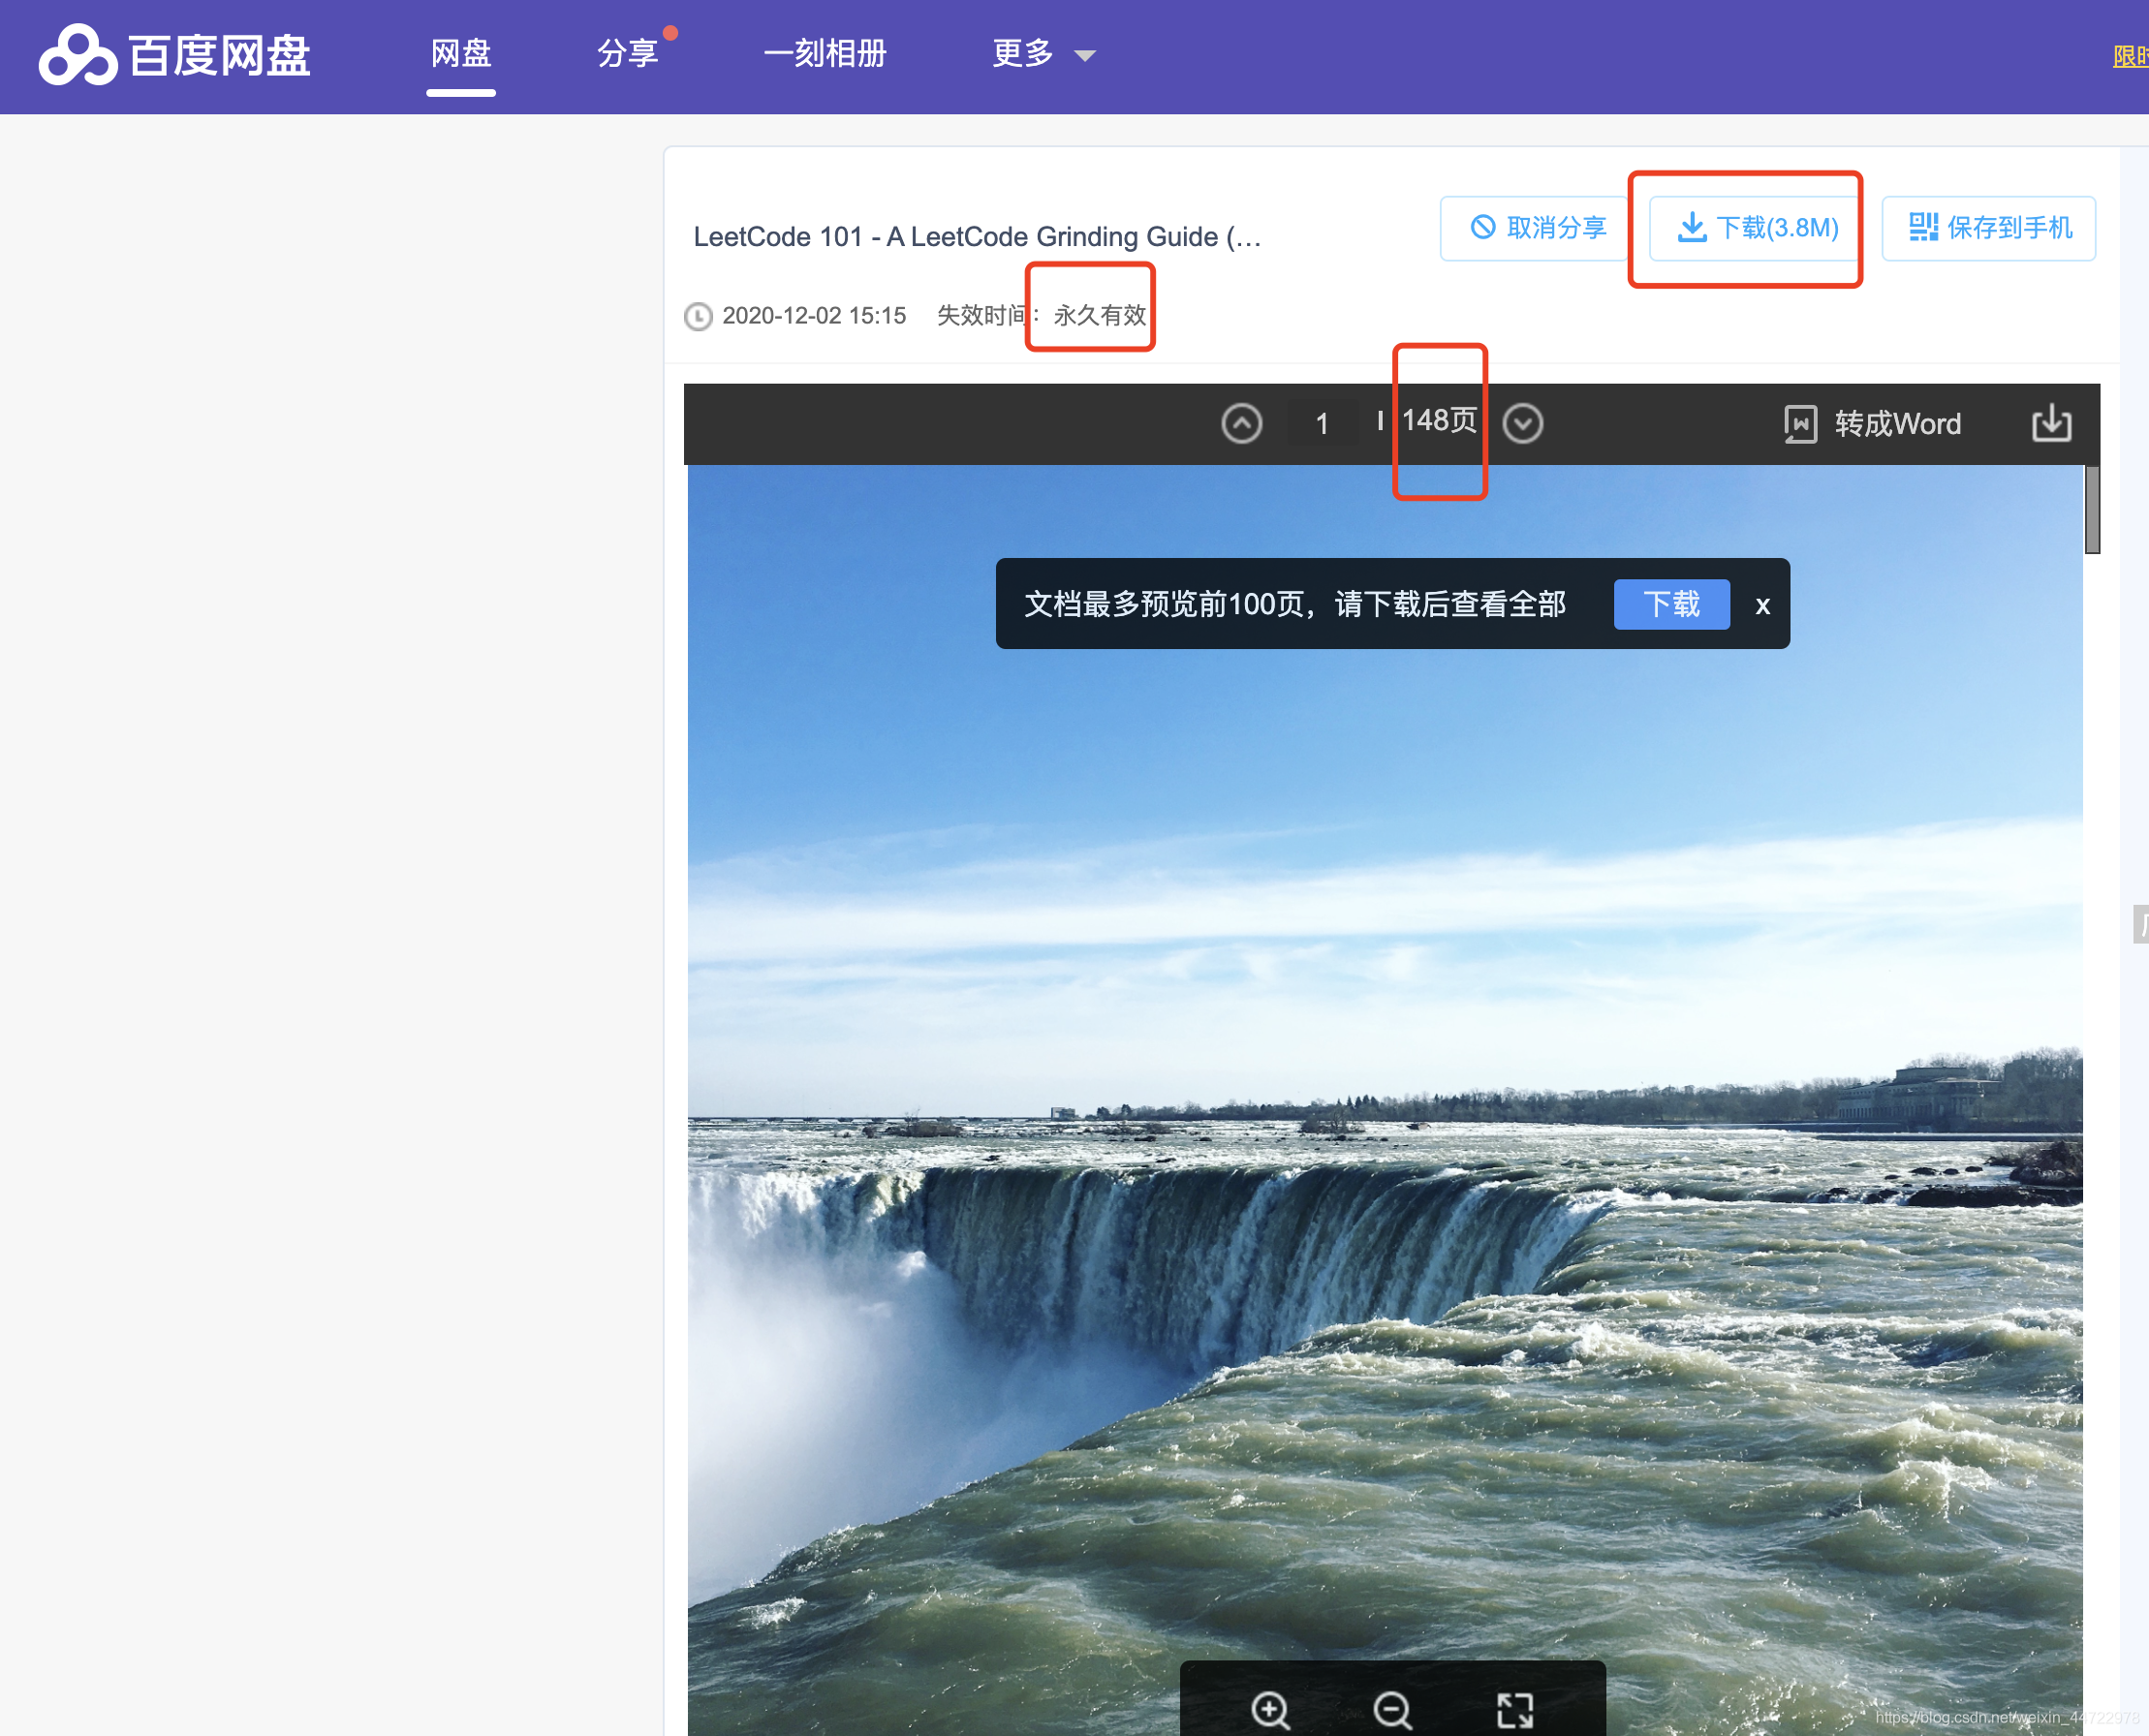Click the document viewer scrollbar thumb
Viewport: 2149px width, 1736px height.
click(x=2091, y=509)
